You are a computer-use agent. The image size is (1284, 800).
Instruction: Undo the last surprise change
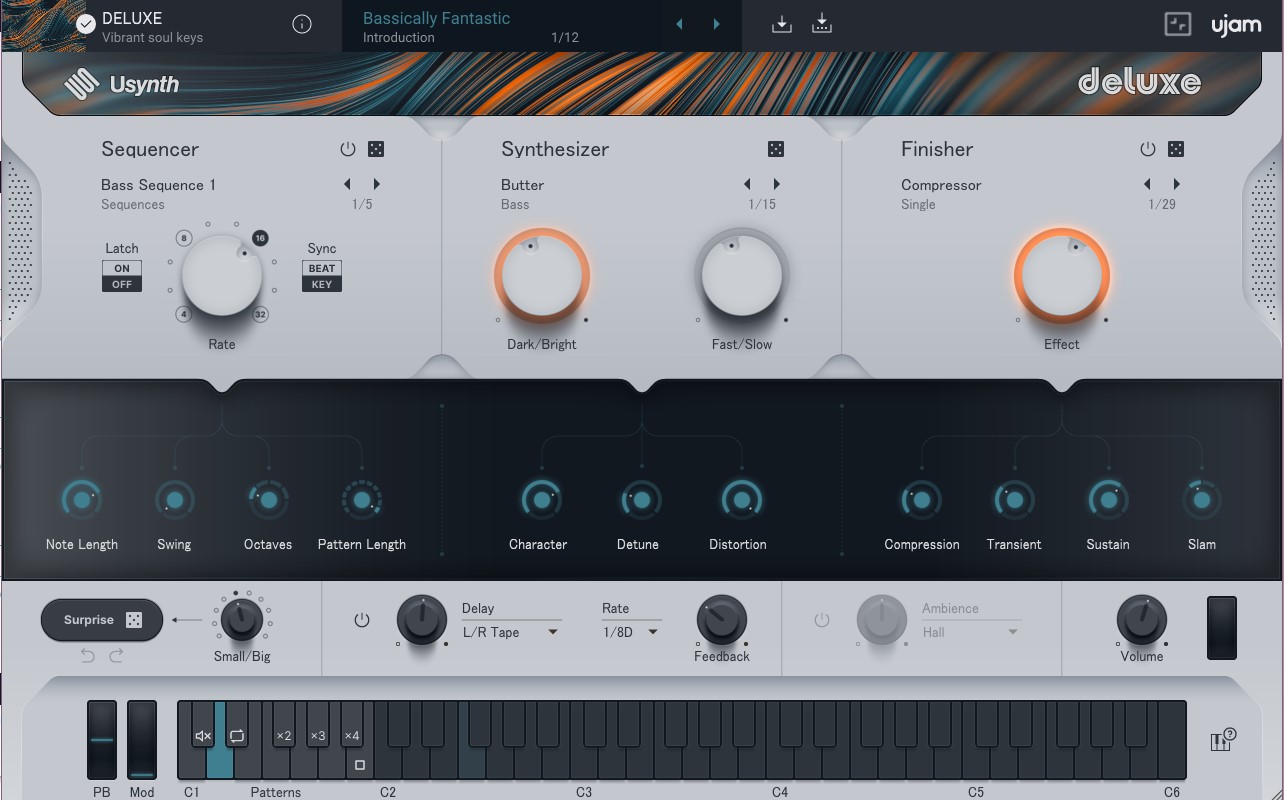click(88, 656)
